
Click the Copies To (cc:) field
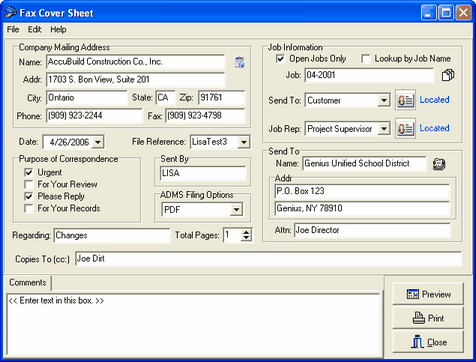point(268,259)
